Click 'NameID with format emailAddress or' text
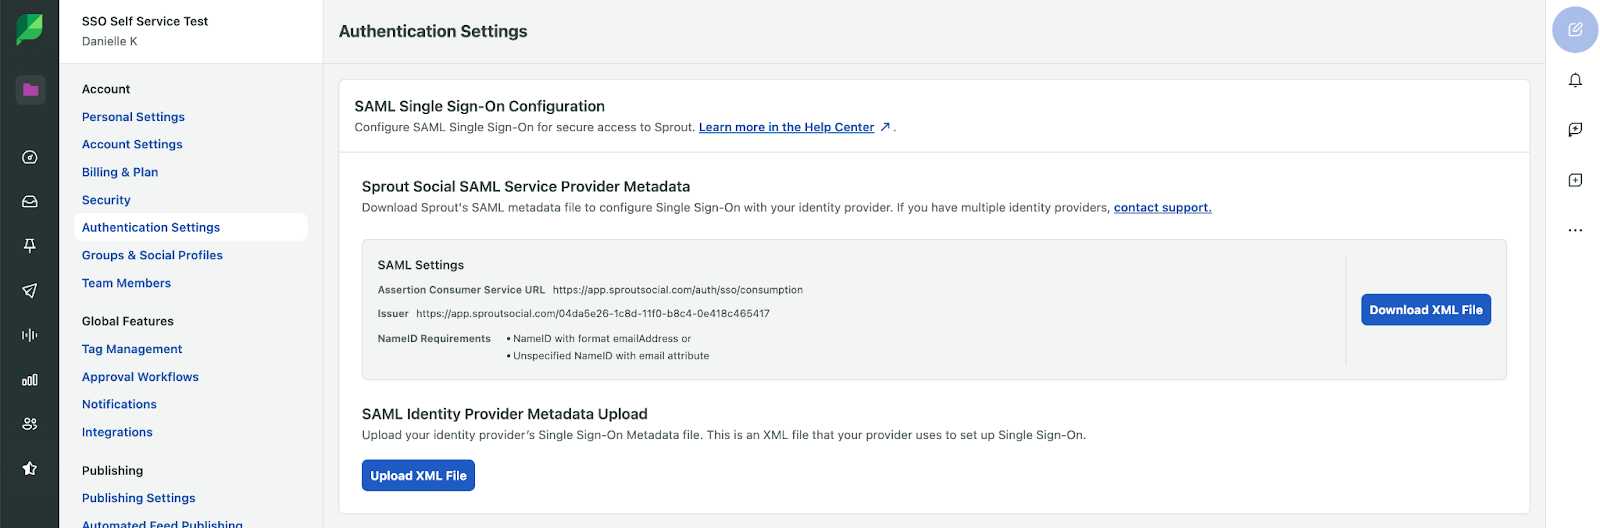The image size is (1600, 528). 602,339
